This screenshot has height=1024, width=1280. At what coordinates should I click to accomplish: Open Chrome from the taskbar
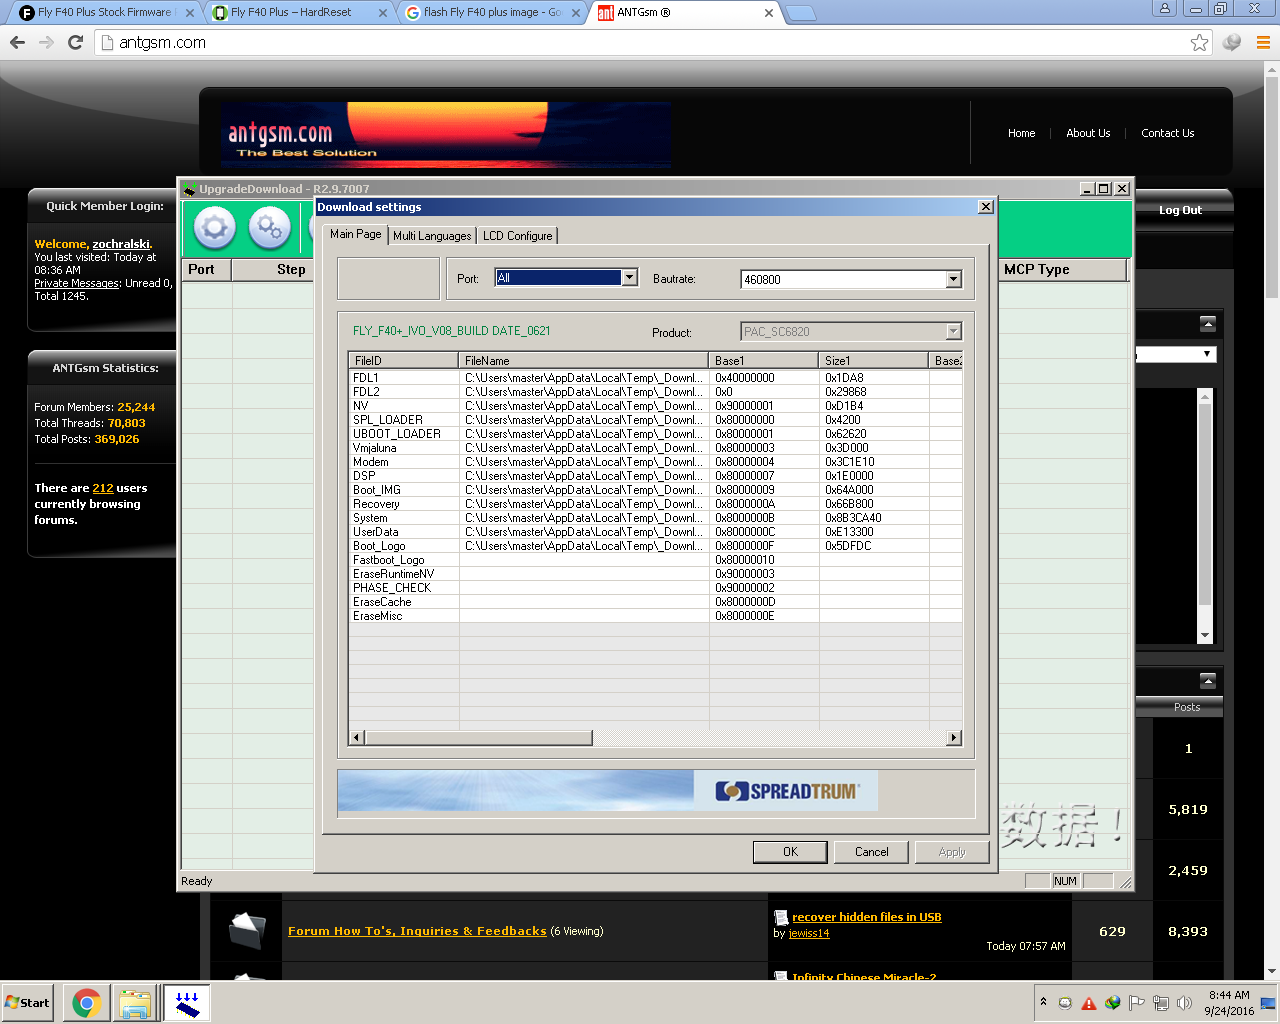click(x=87, y=1003)
